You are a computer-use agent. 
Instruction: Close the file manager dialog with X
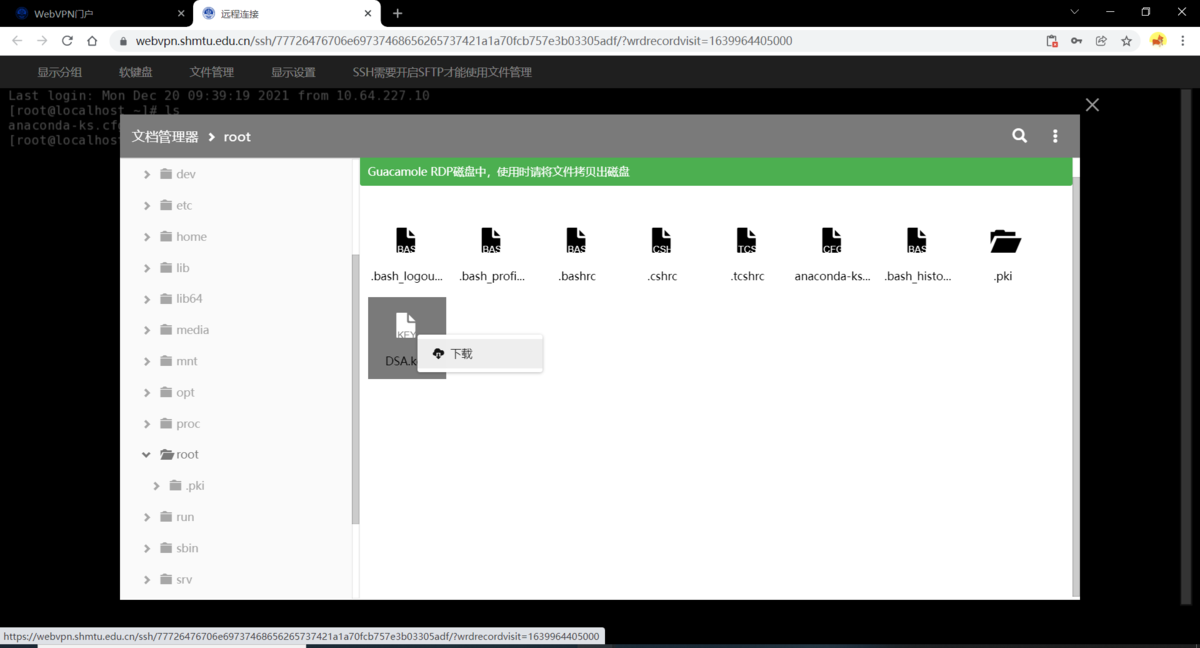coord(1092,105)
